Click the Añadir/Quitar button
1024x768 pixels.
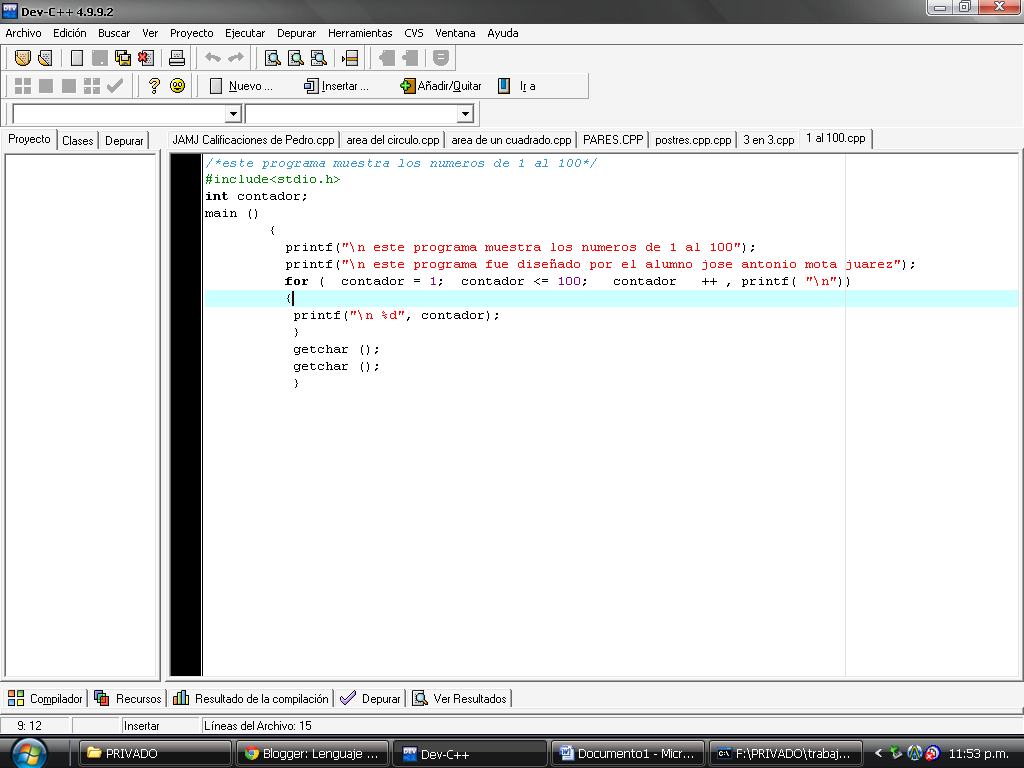[441, 87]
